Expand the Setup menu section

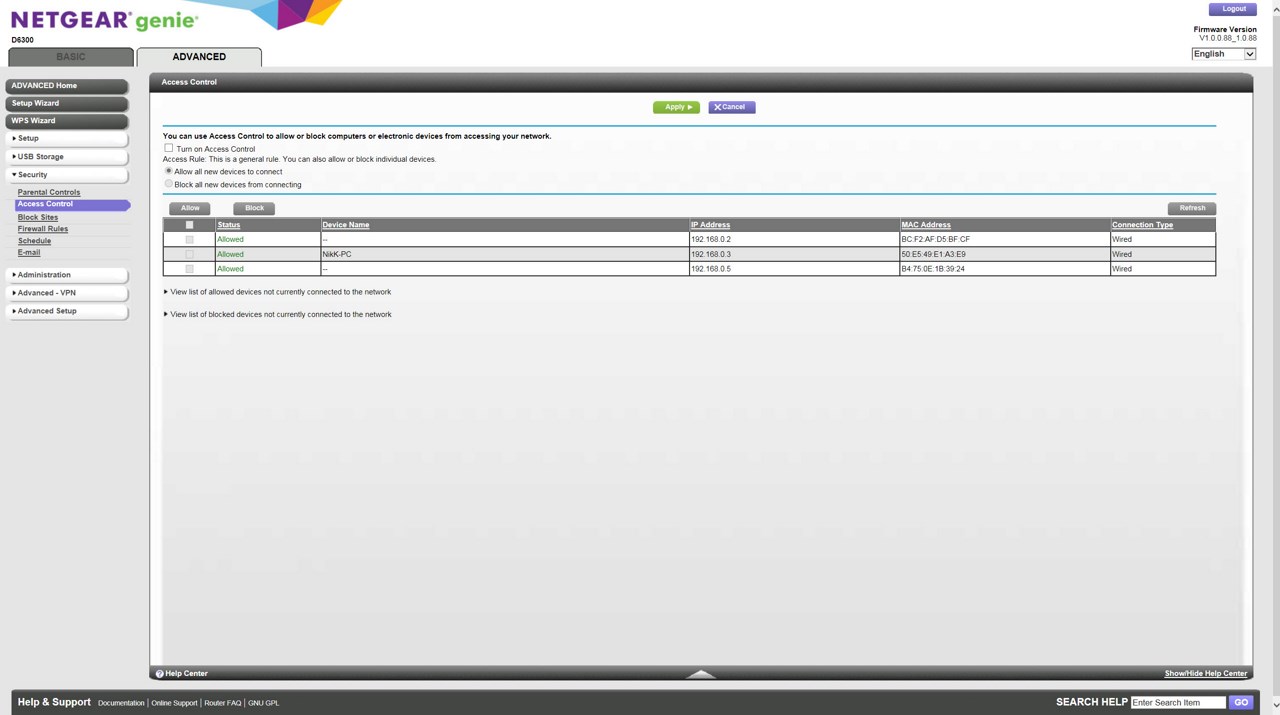[x=67, y=139]
